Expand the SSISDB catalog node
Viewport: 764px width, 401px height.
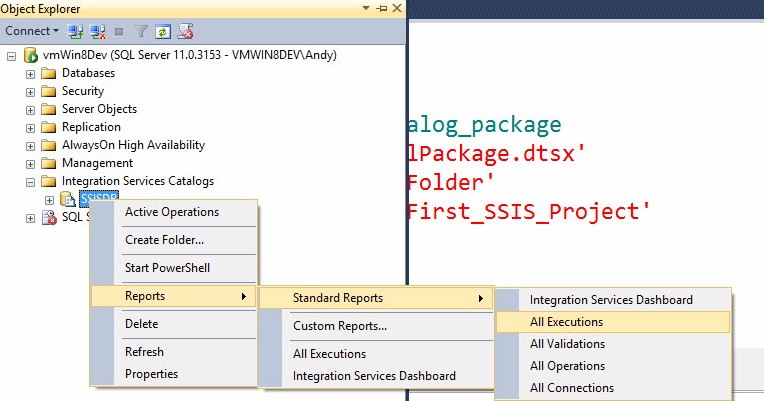(x=49, y=200)
